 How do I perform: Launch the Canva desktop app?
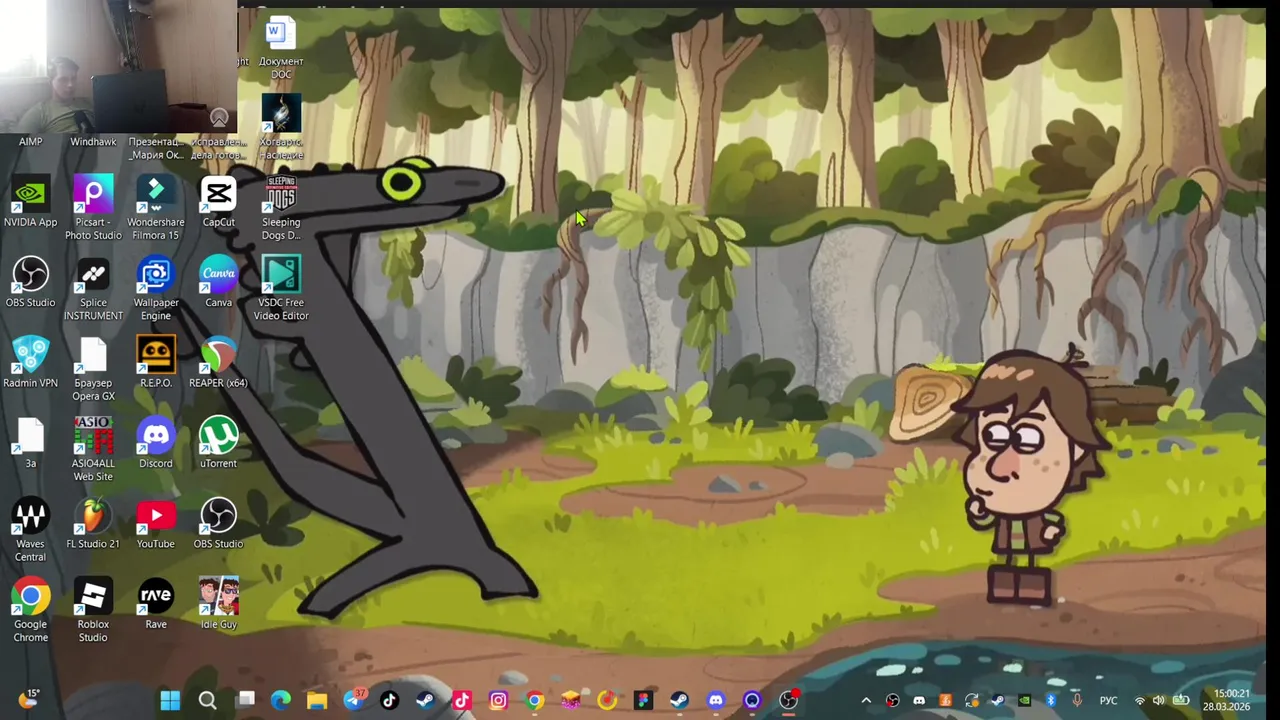[x=218, y=283]
